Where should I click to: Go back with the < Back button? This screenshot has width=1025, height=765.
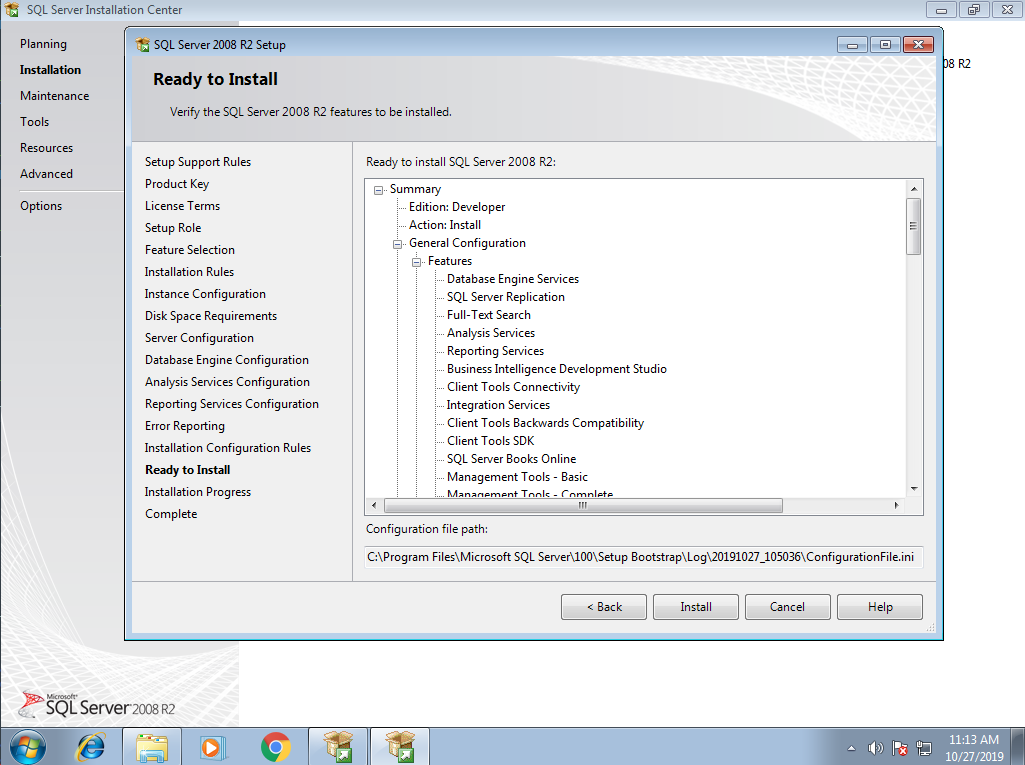pyautogui.click(x=604, y=607)
